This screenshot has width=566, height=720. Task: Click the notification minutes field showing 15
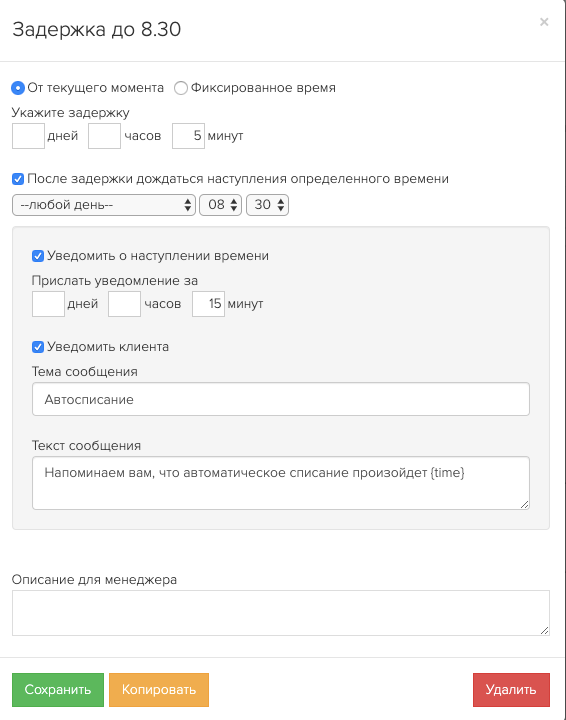[208, 304]
